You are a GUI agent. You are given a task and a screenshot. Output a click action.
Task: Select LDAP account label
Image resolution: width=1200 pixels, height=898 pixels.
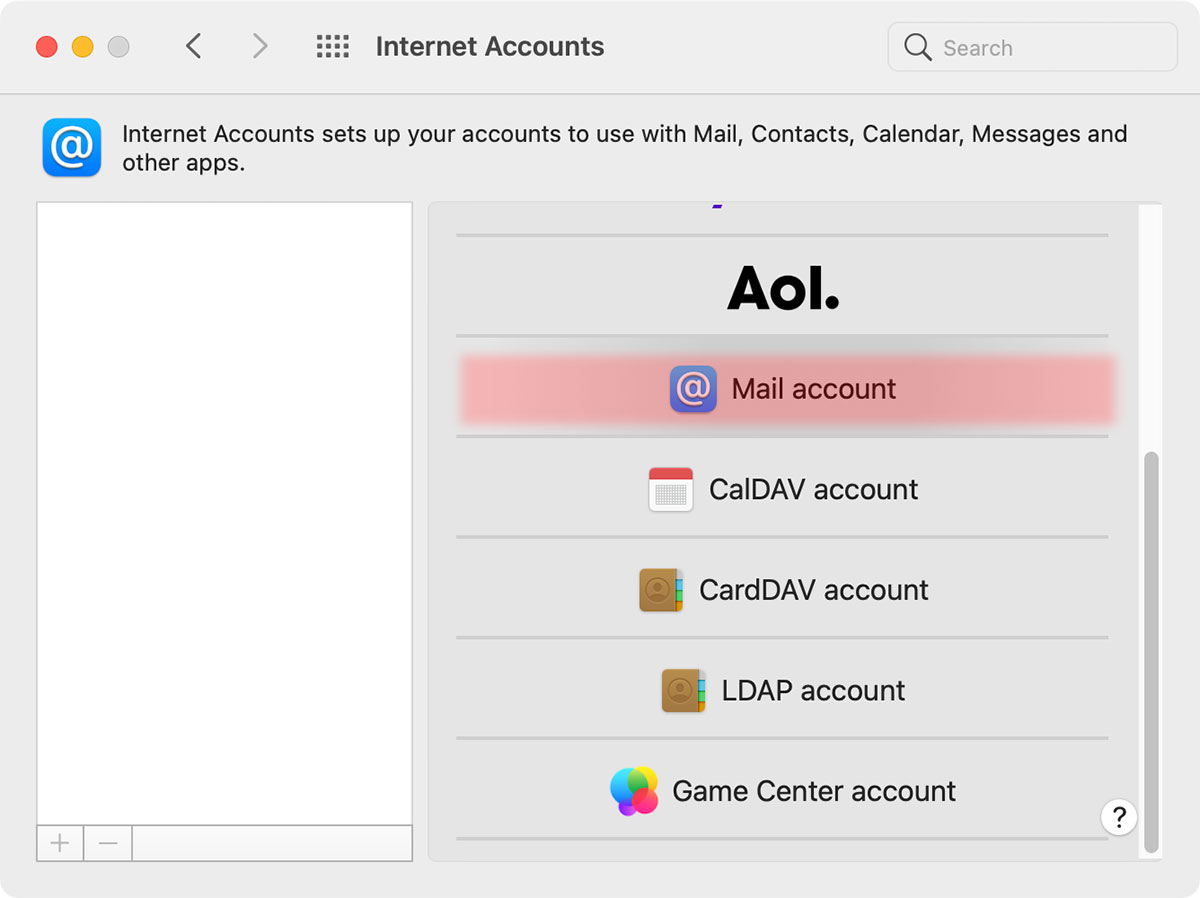pos(813,691)
